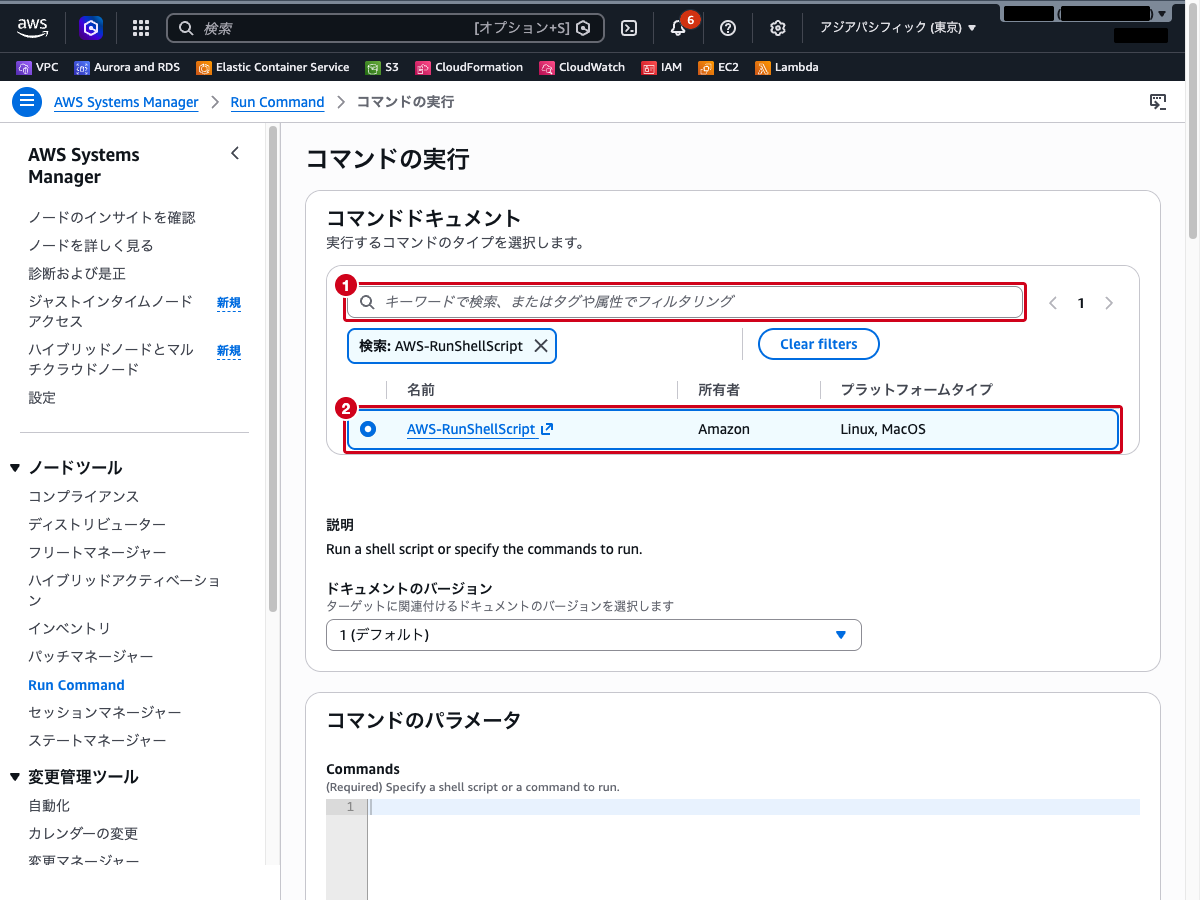Open the account menu dropdown arrow
This screenshot has width=1200, height=900.
(x=1161, y=14)
